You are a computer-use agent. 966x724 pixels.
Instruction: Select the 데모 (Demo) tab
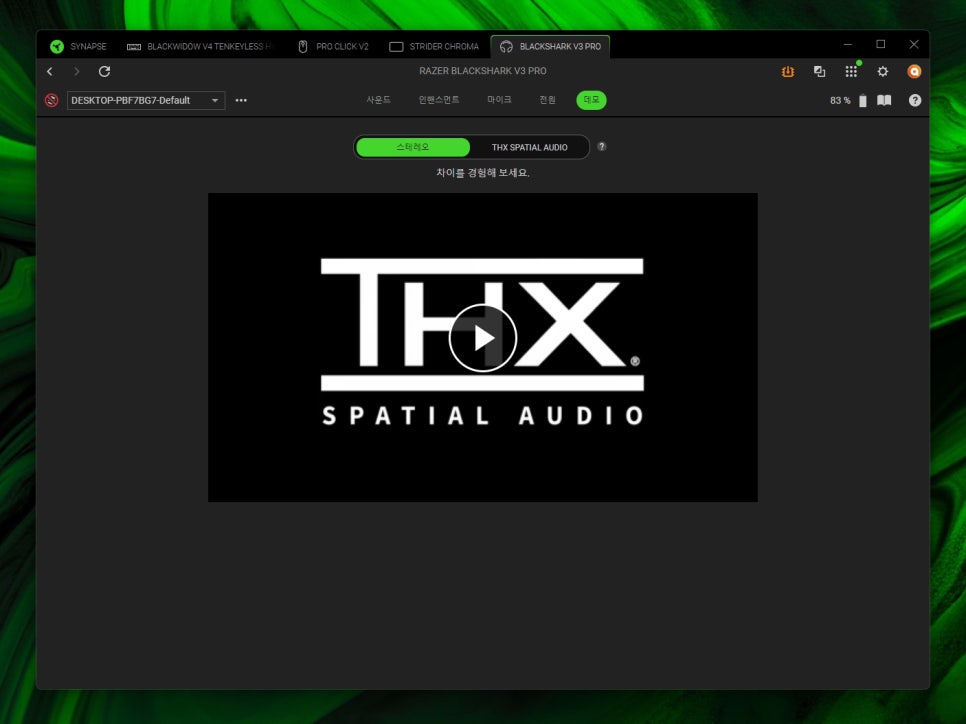(591, 100)
